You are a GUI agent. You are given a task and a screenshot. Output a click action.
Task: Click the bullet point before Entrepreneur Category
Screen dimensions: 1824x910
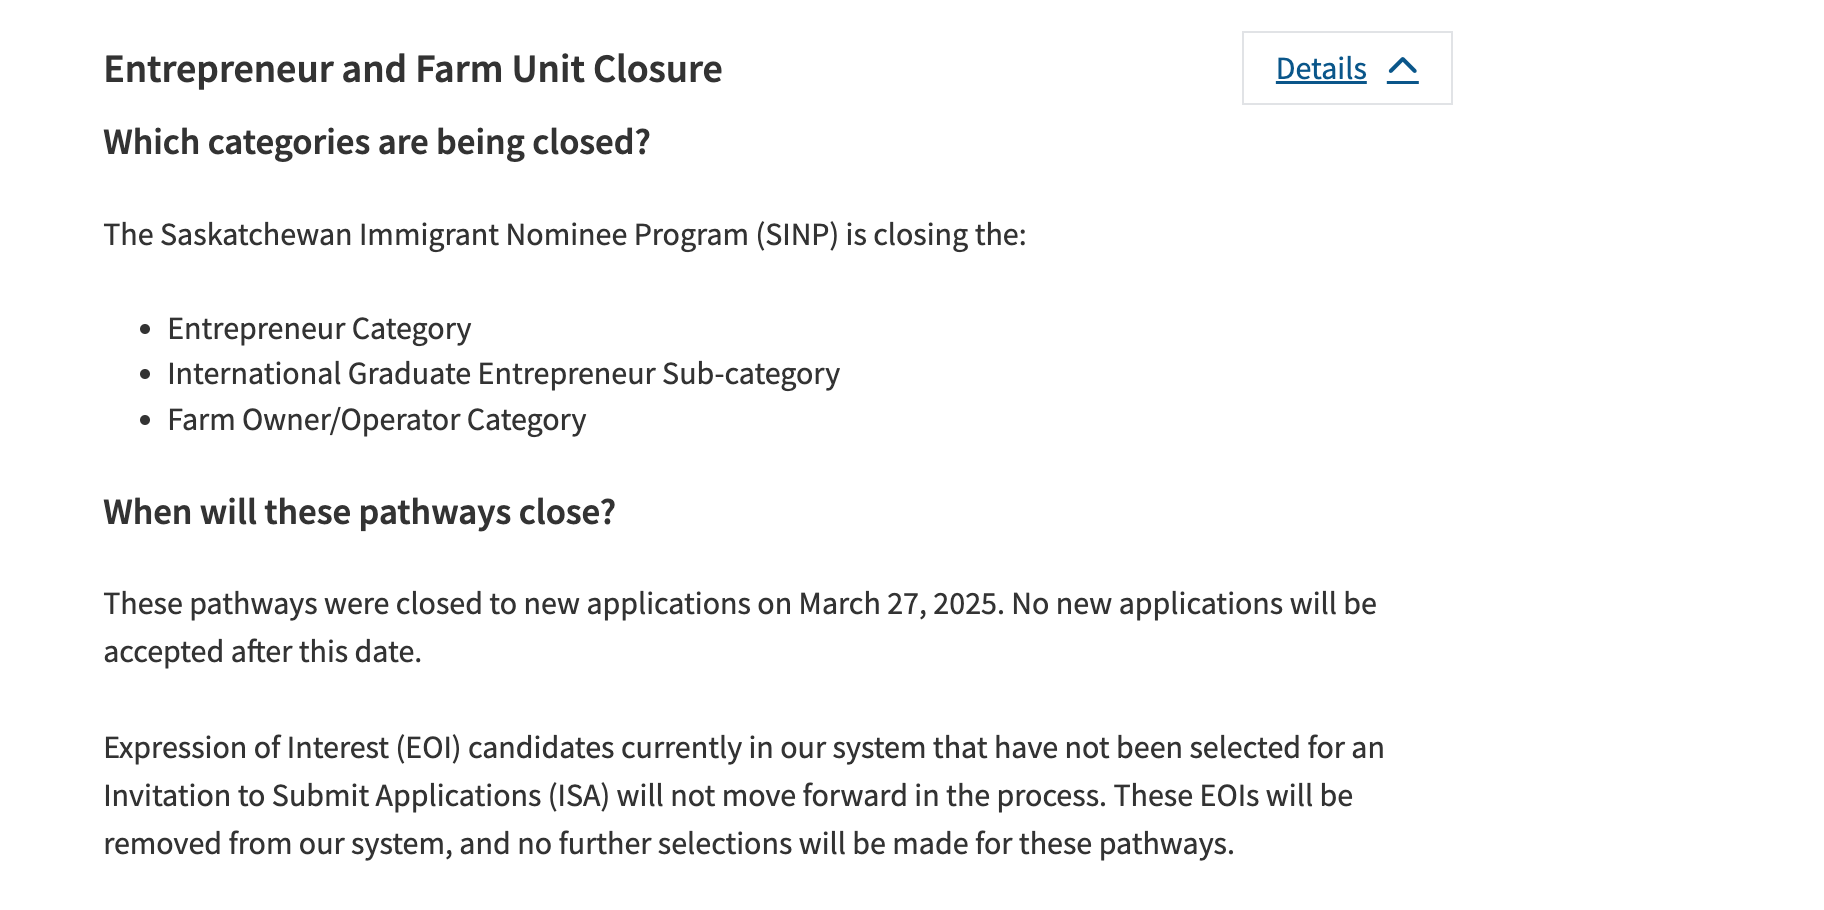[146, 329]
